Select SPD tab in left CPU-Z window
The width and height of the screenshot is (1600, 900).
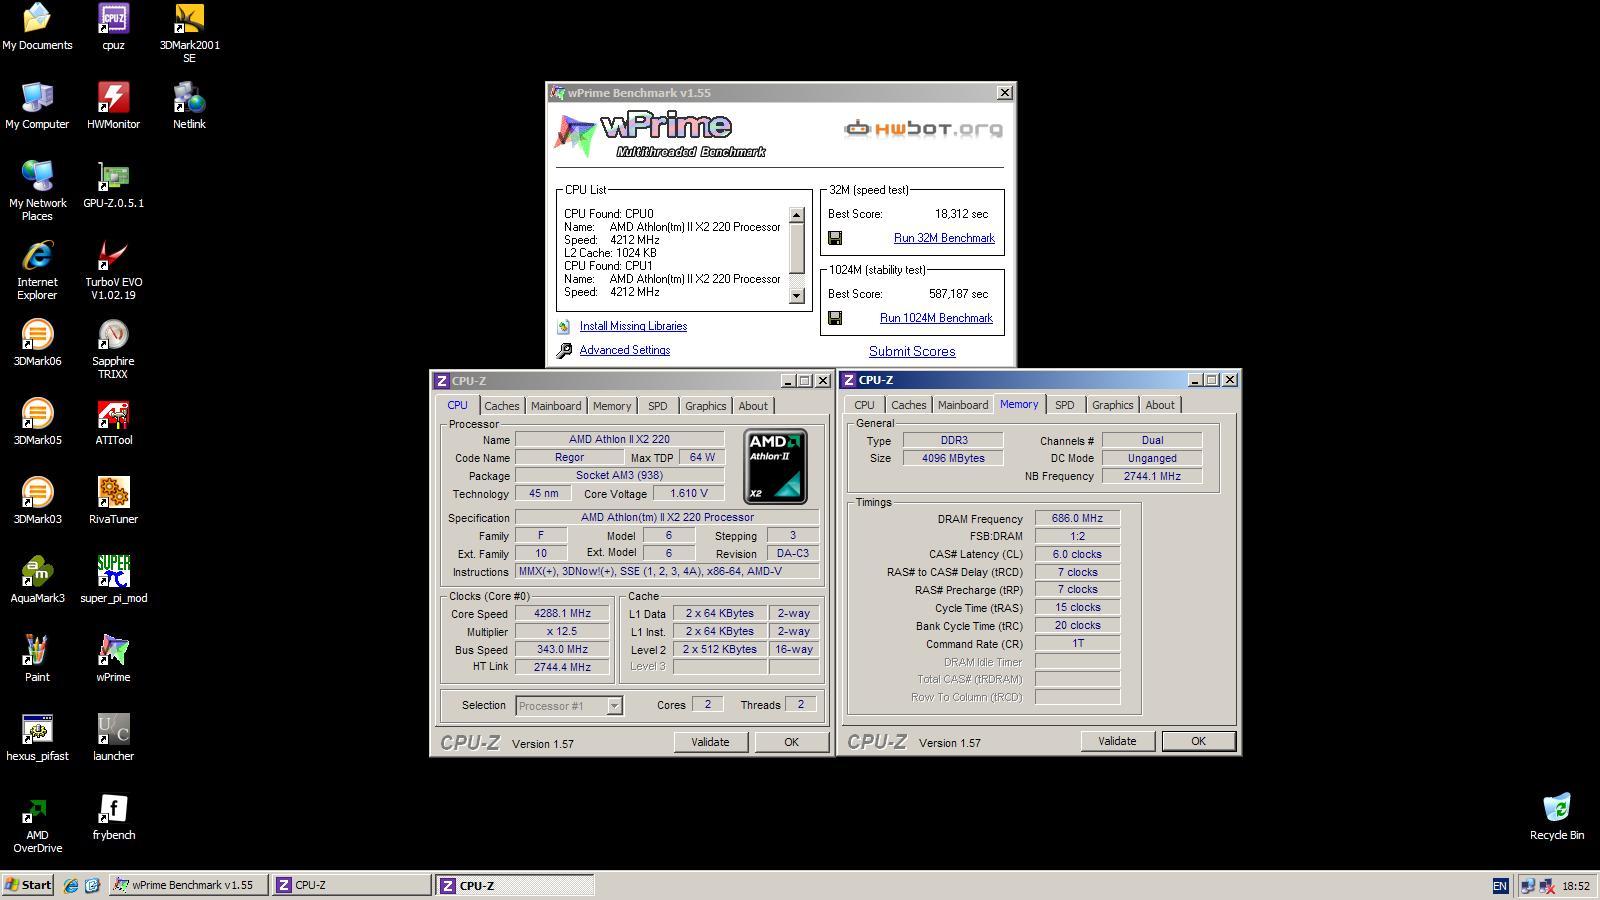pyautogui.click(x=657, y=406)
